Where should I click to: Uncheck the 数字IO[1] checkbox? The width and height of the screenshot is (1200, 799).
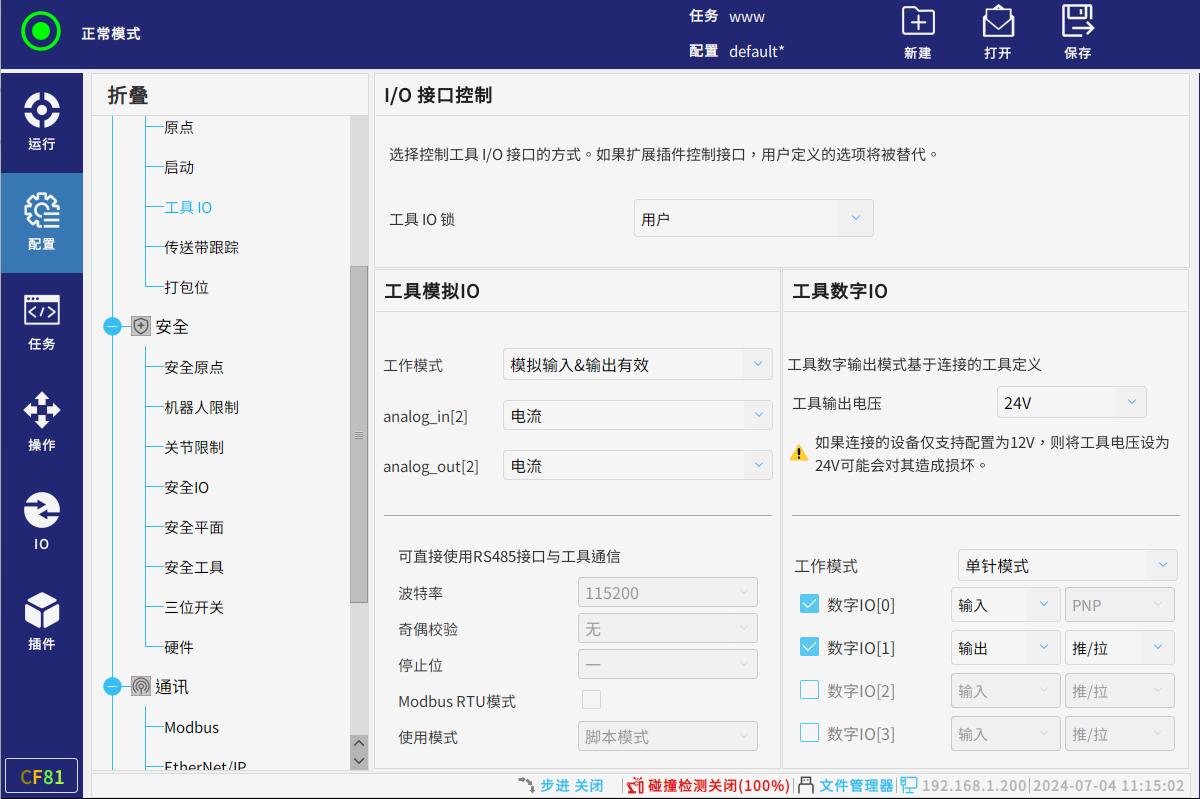pos(810,647)
